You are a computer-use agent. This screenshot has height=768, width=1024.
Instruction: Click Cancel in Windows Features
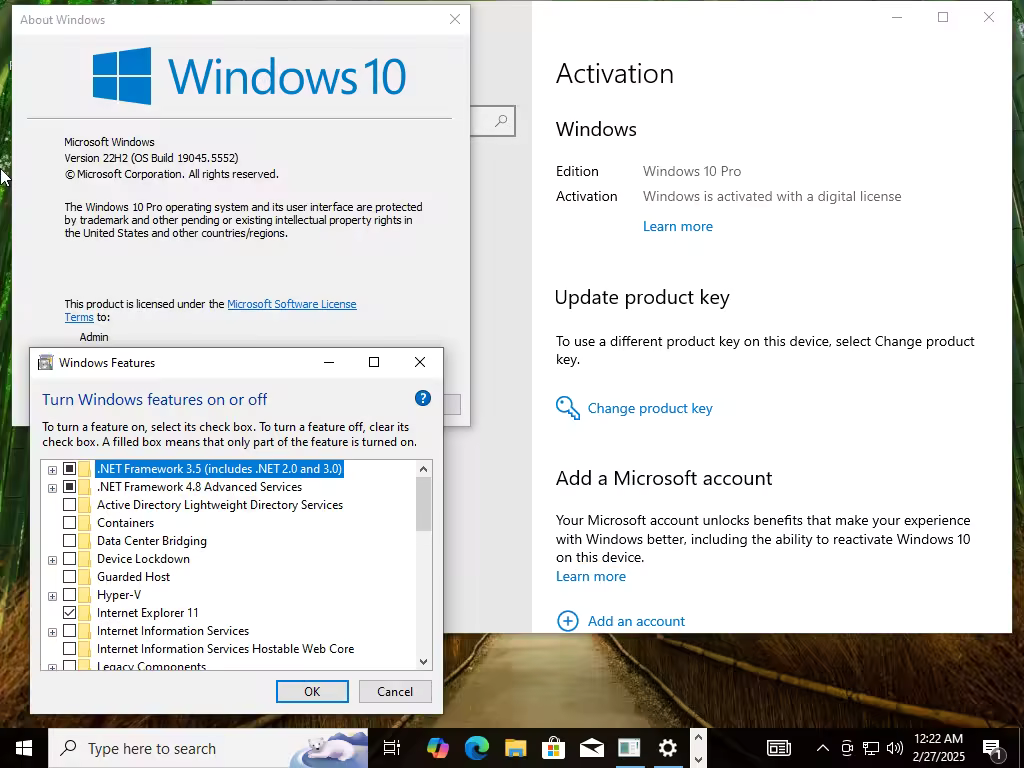[395, 692]
